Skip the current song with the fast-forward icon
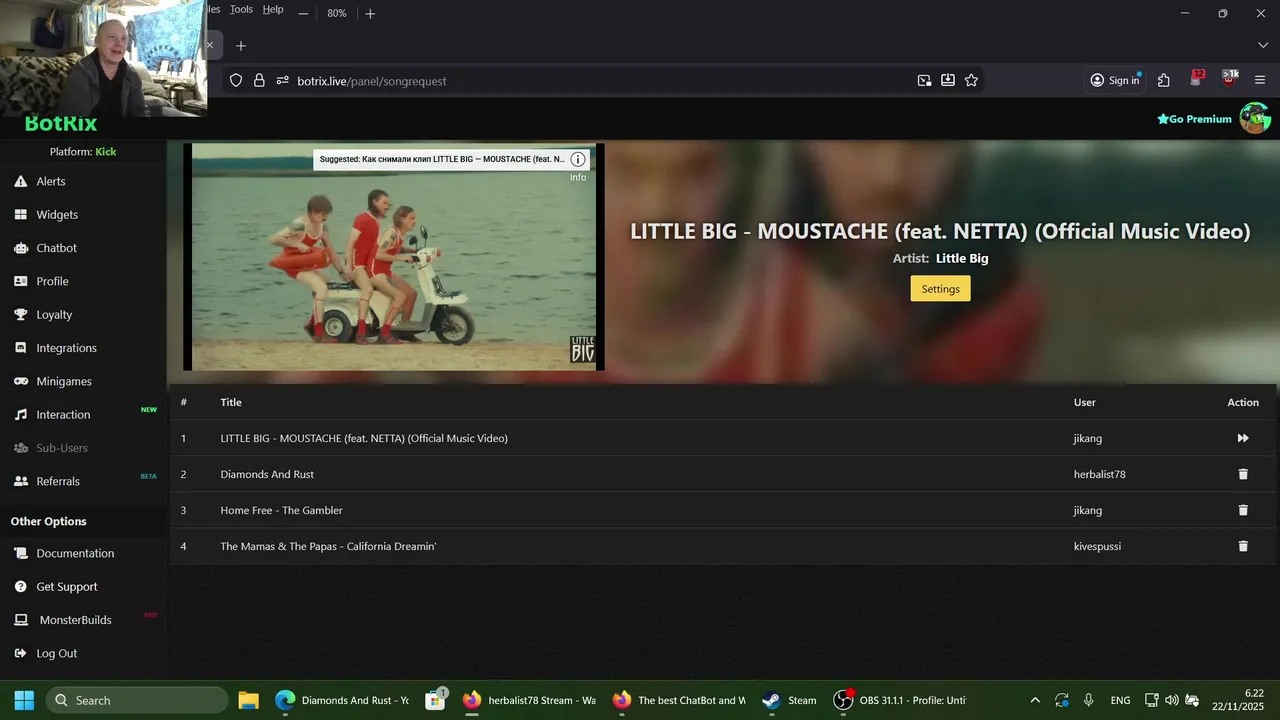The width and height of the screenshot is (1280, 720). click(x=1243, y=438)
